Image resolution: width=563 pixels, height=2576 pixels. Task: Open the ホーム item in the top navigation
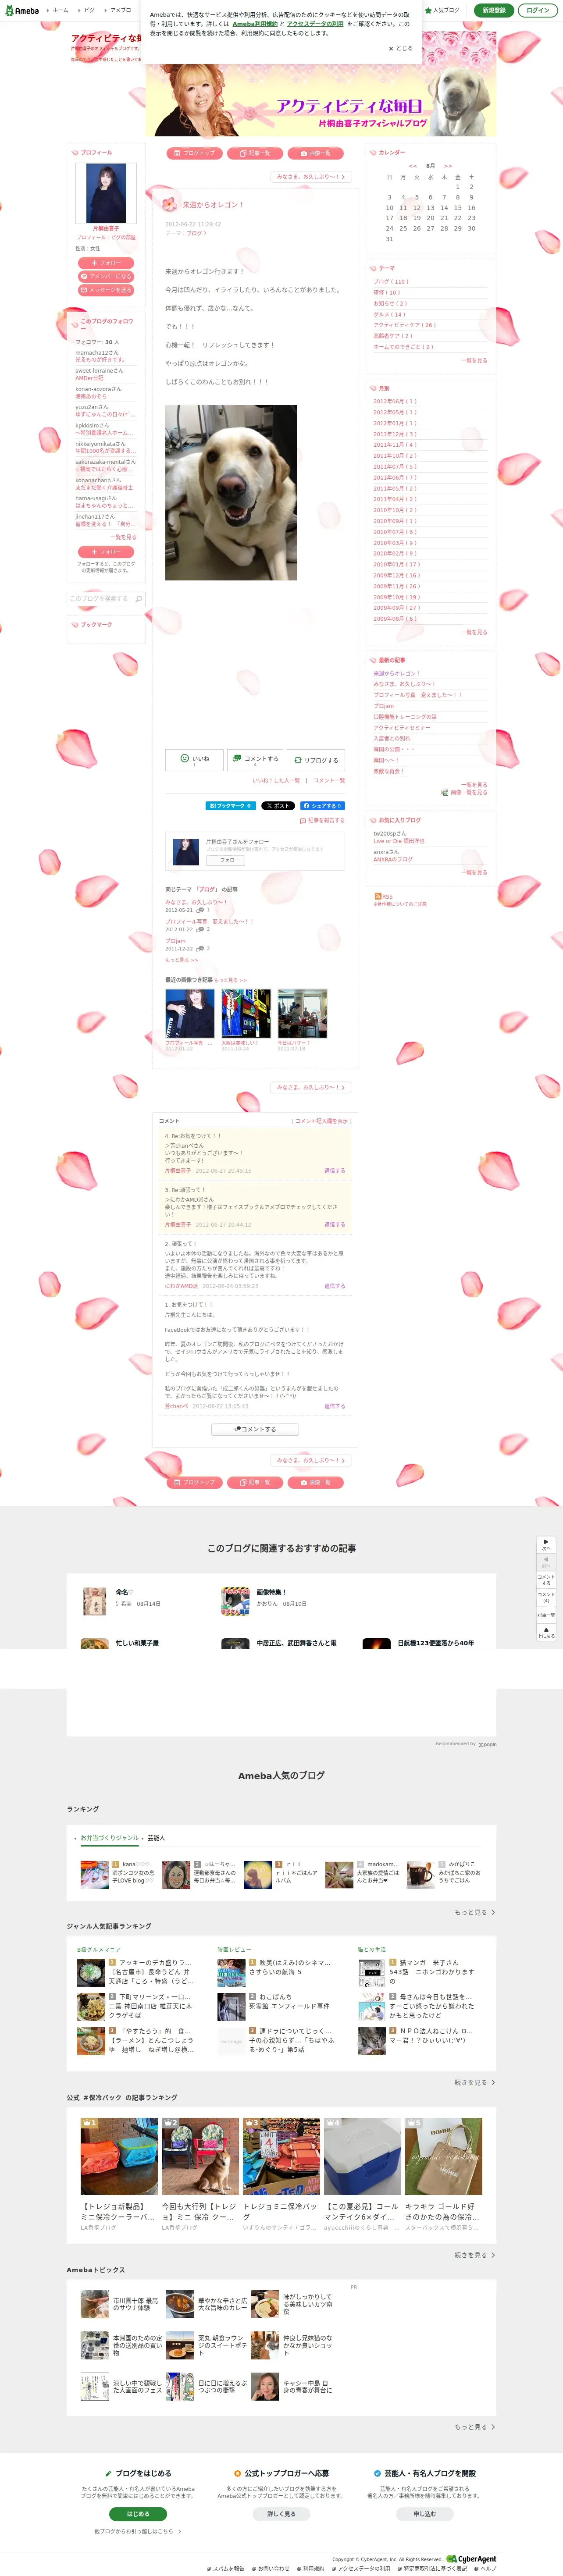(60, 10)
